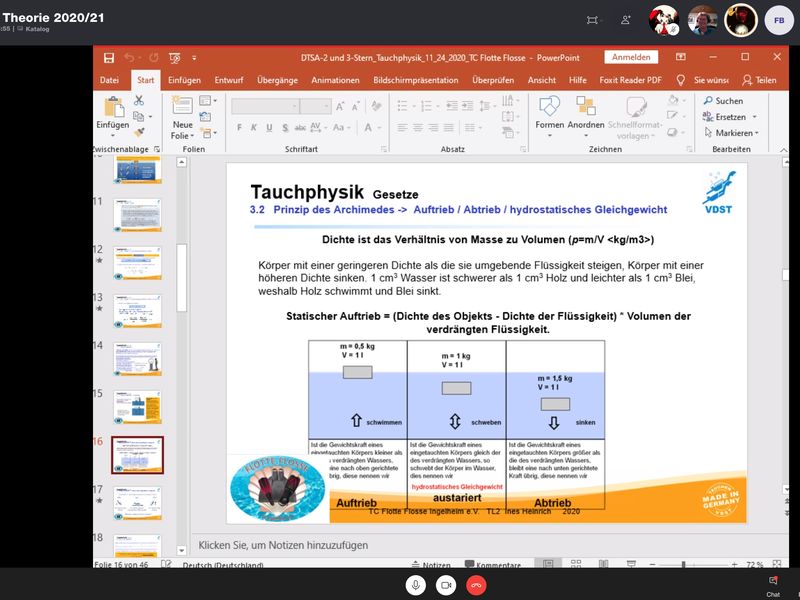Click the Numbered list icon
This screenshot has width=800, height=600.
[426, 106]
